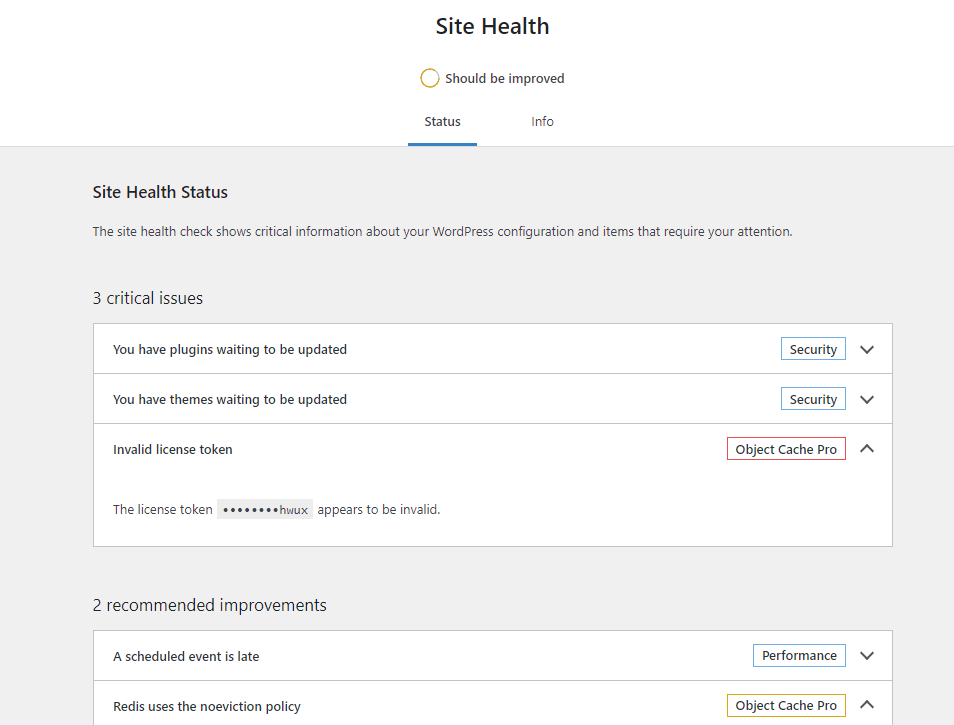Collapse the Invalid license token chevron
Viewport: 954px width, 725px height.
pos(867,449)
